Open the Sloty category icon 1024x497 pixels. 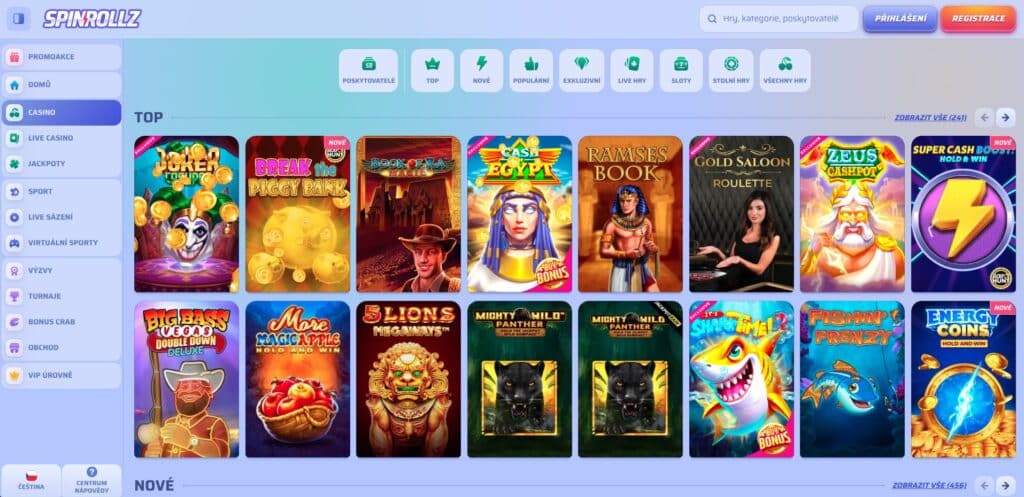[681, 71]
